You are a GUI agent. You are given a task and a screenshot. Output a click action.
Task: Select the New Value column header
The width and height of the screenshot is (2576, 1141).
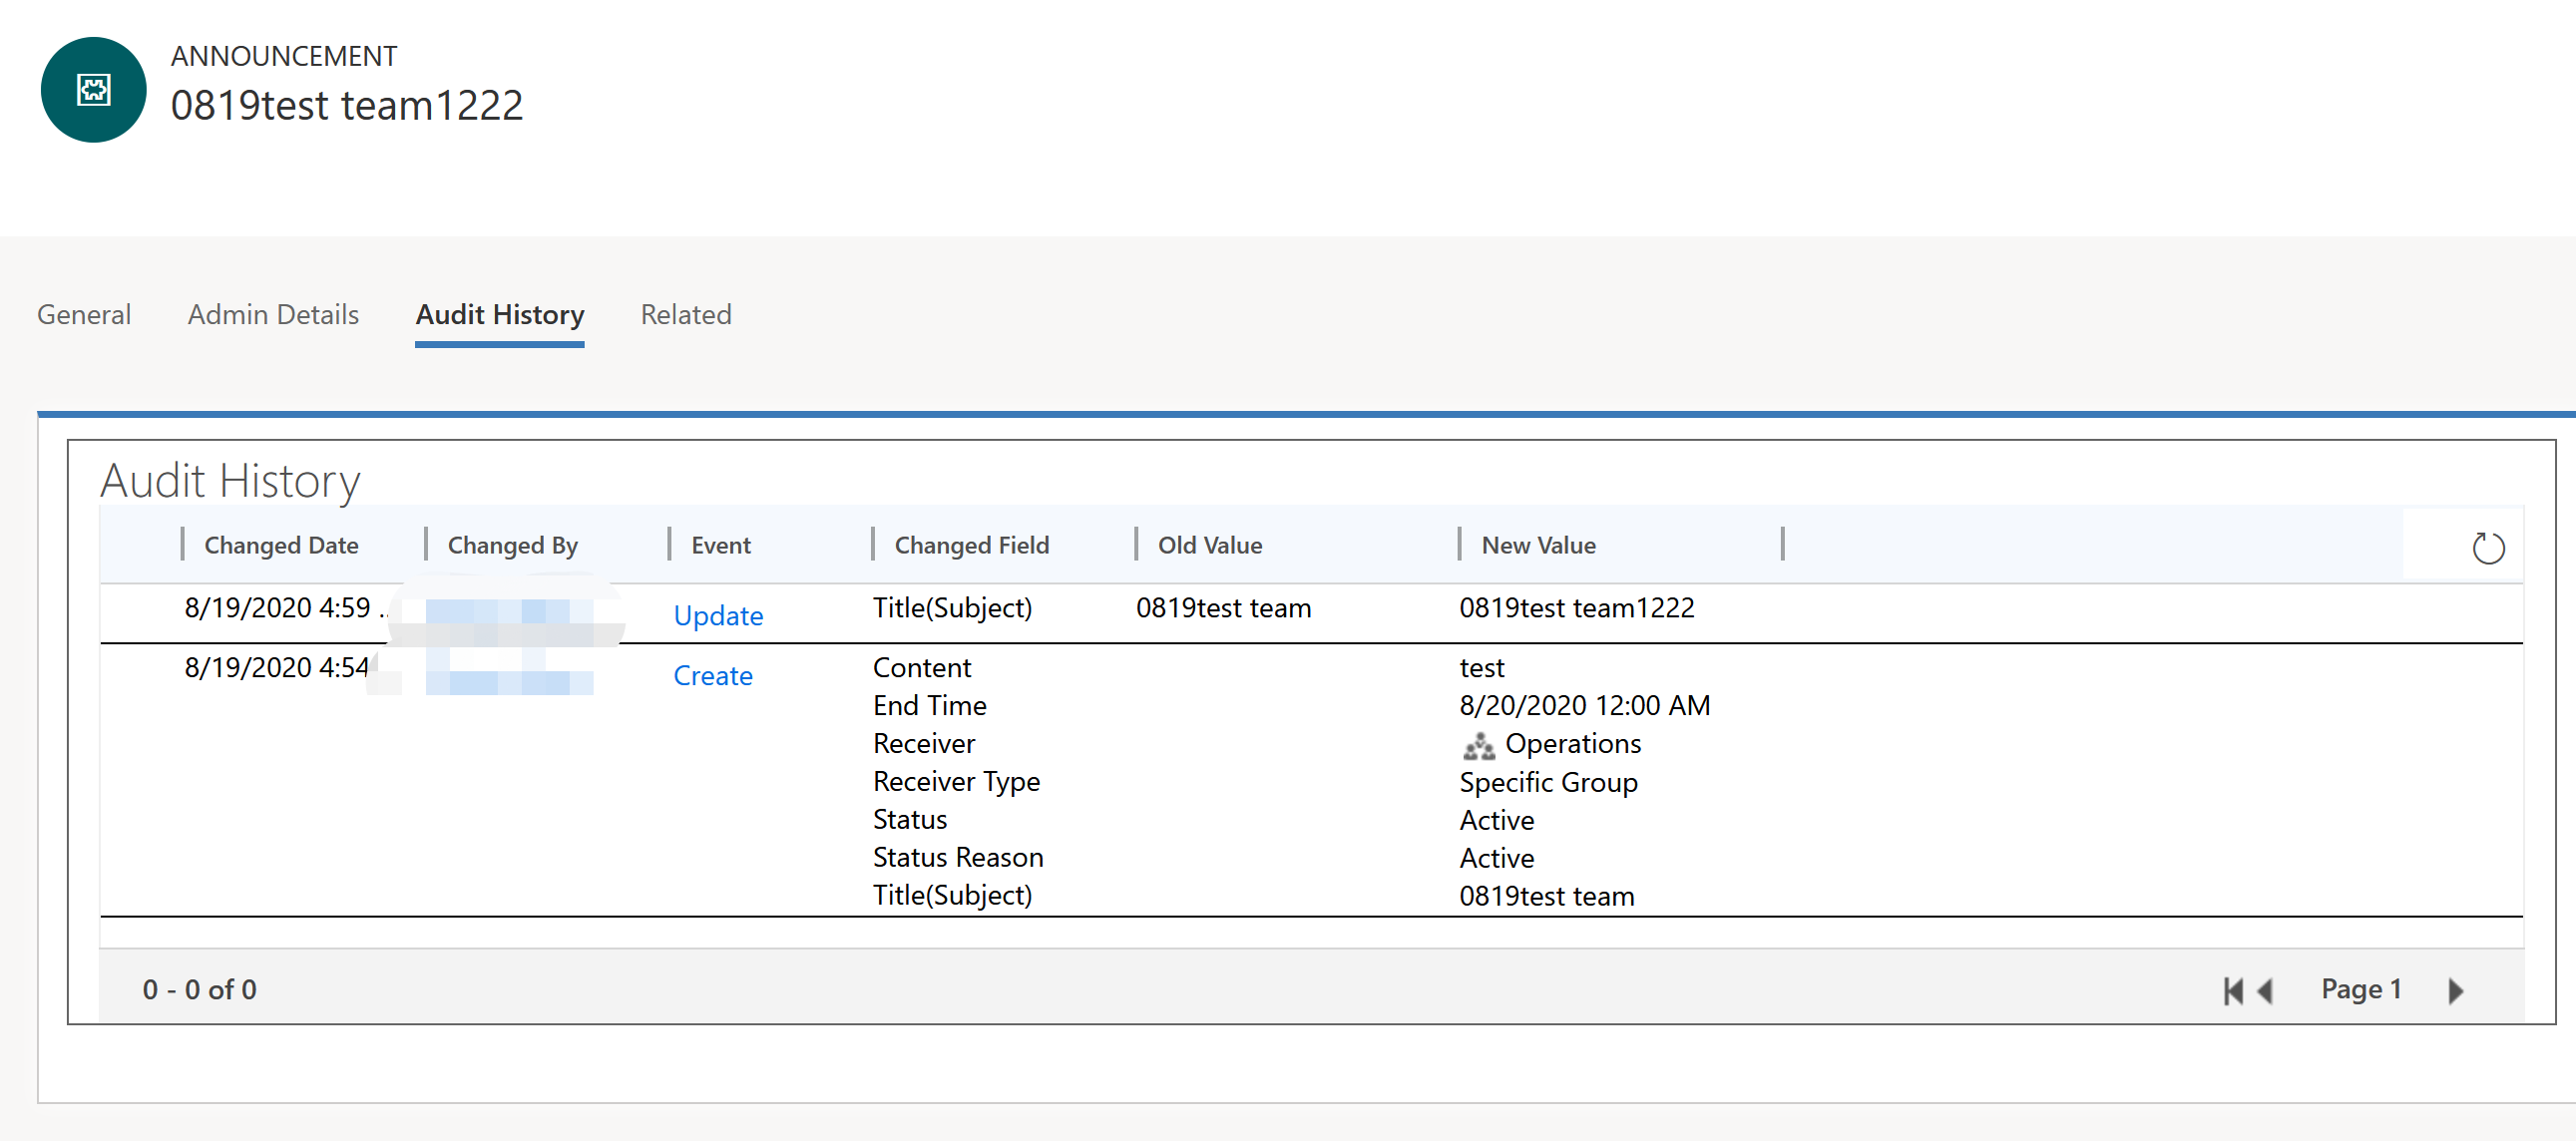click(x=1539, y=544)
